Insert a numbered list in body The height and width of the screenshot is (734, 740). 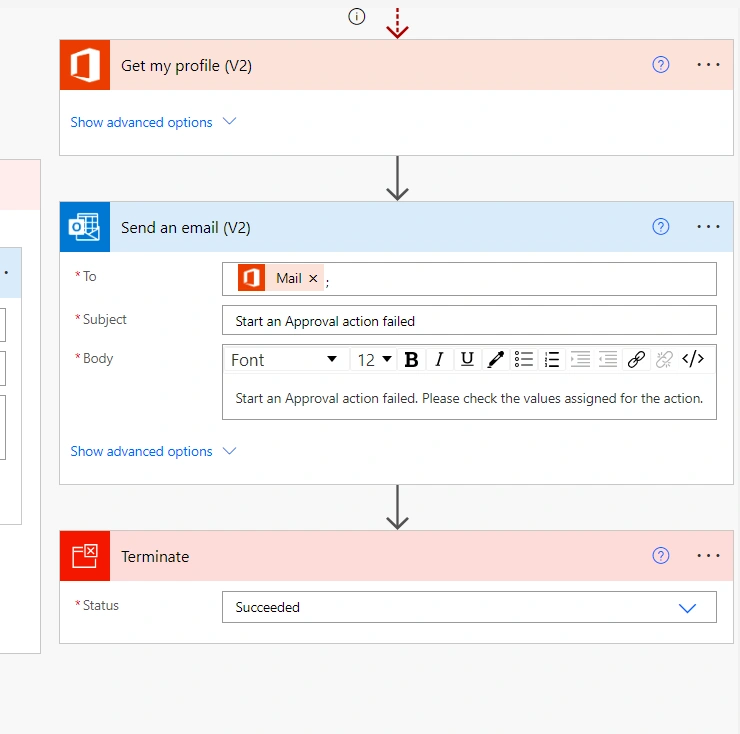tap(552, 360)
